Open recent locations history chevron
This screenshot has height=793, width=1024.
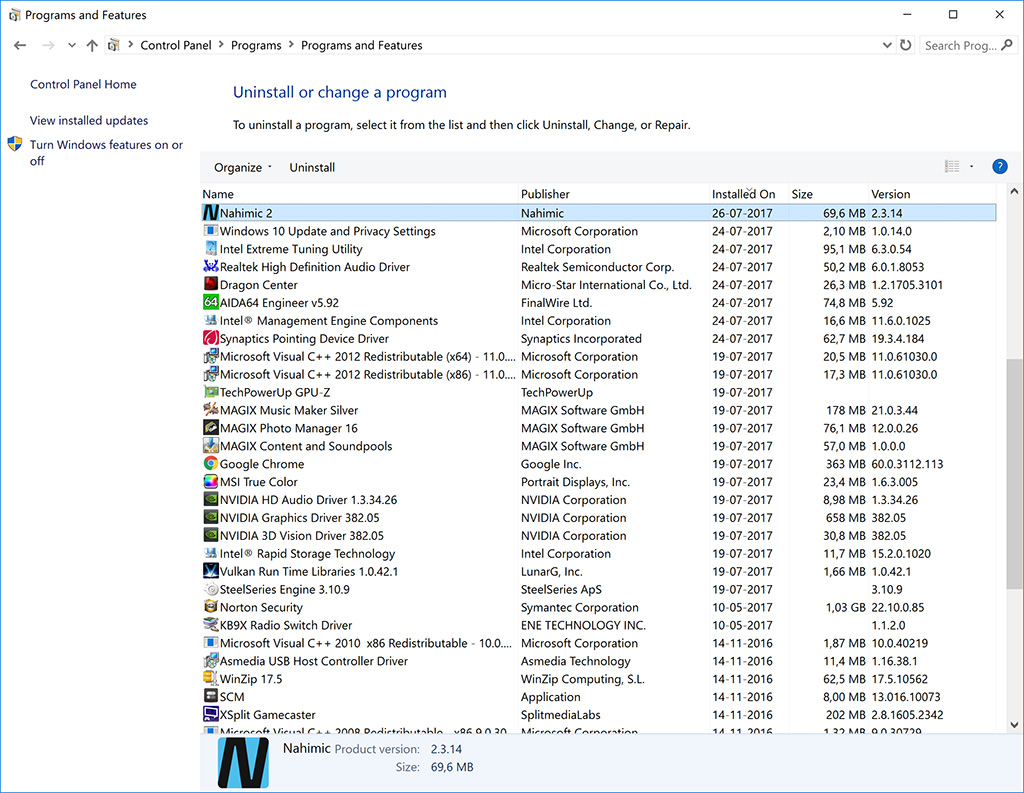click(x=71, y=45)
